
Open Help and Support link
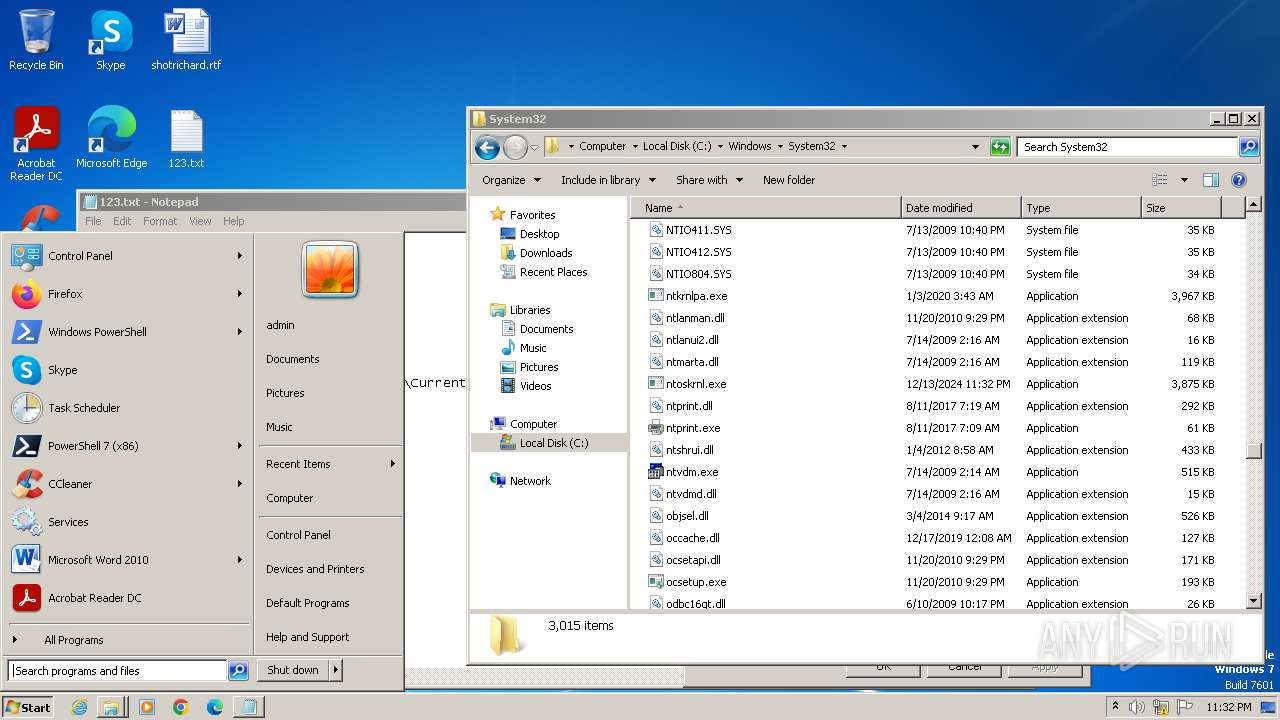[x=307, y=637]
